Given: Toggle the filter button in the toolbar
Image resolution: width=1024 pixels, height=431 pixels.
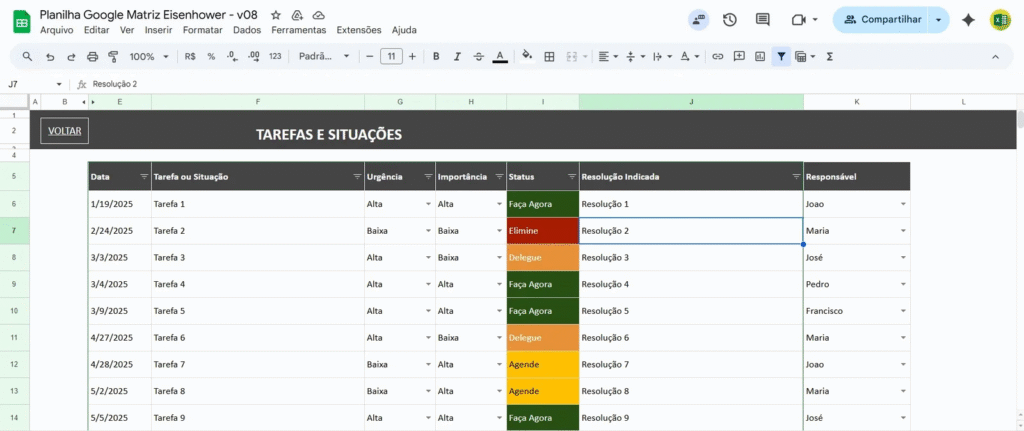Looking at the screenshot, I should 781,56.
